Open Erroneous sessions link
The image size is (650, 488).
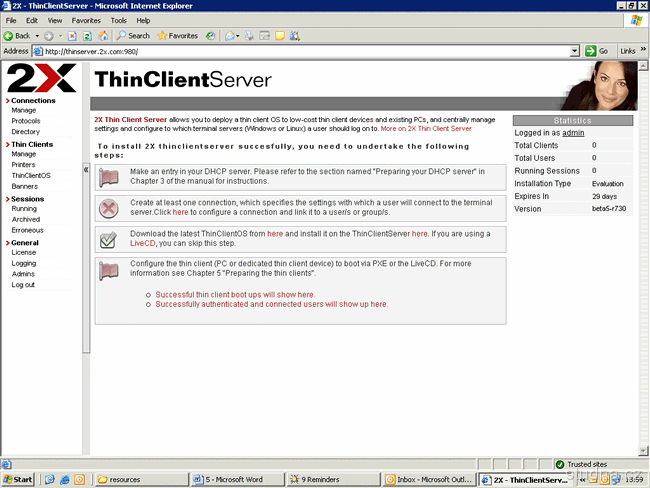(27, 231)
